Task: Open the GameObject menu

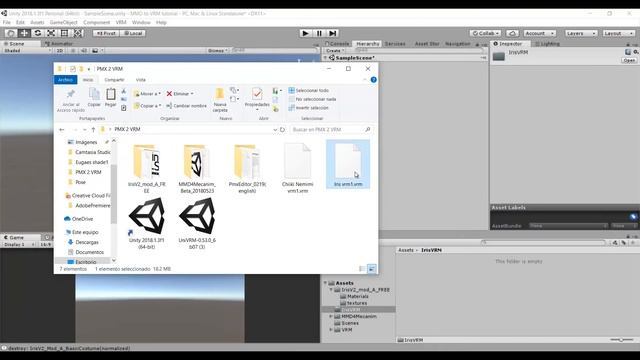Action: point(63,22)
